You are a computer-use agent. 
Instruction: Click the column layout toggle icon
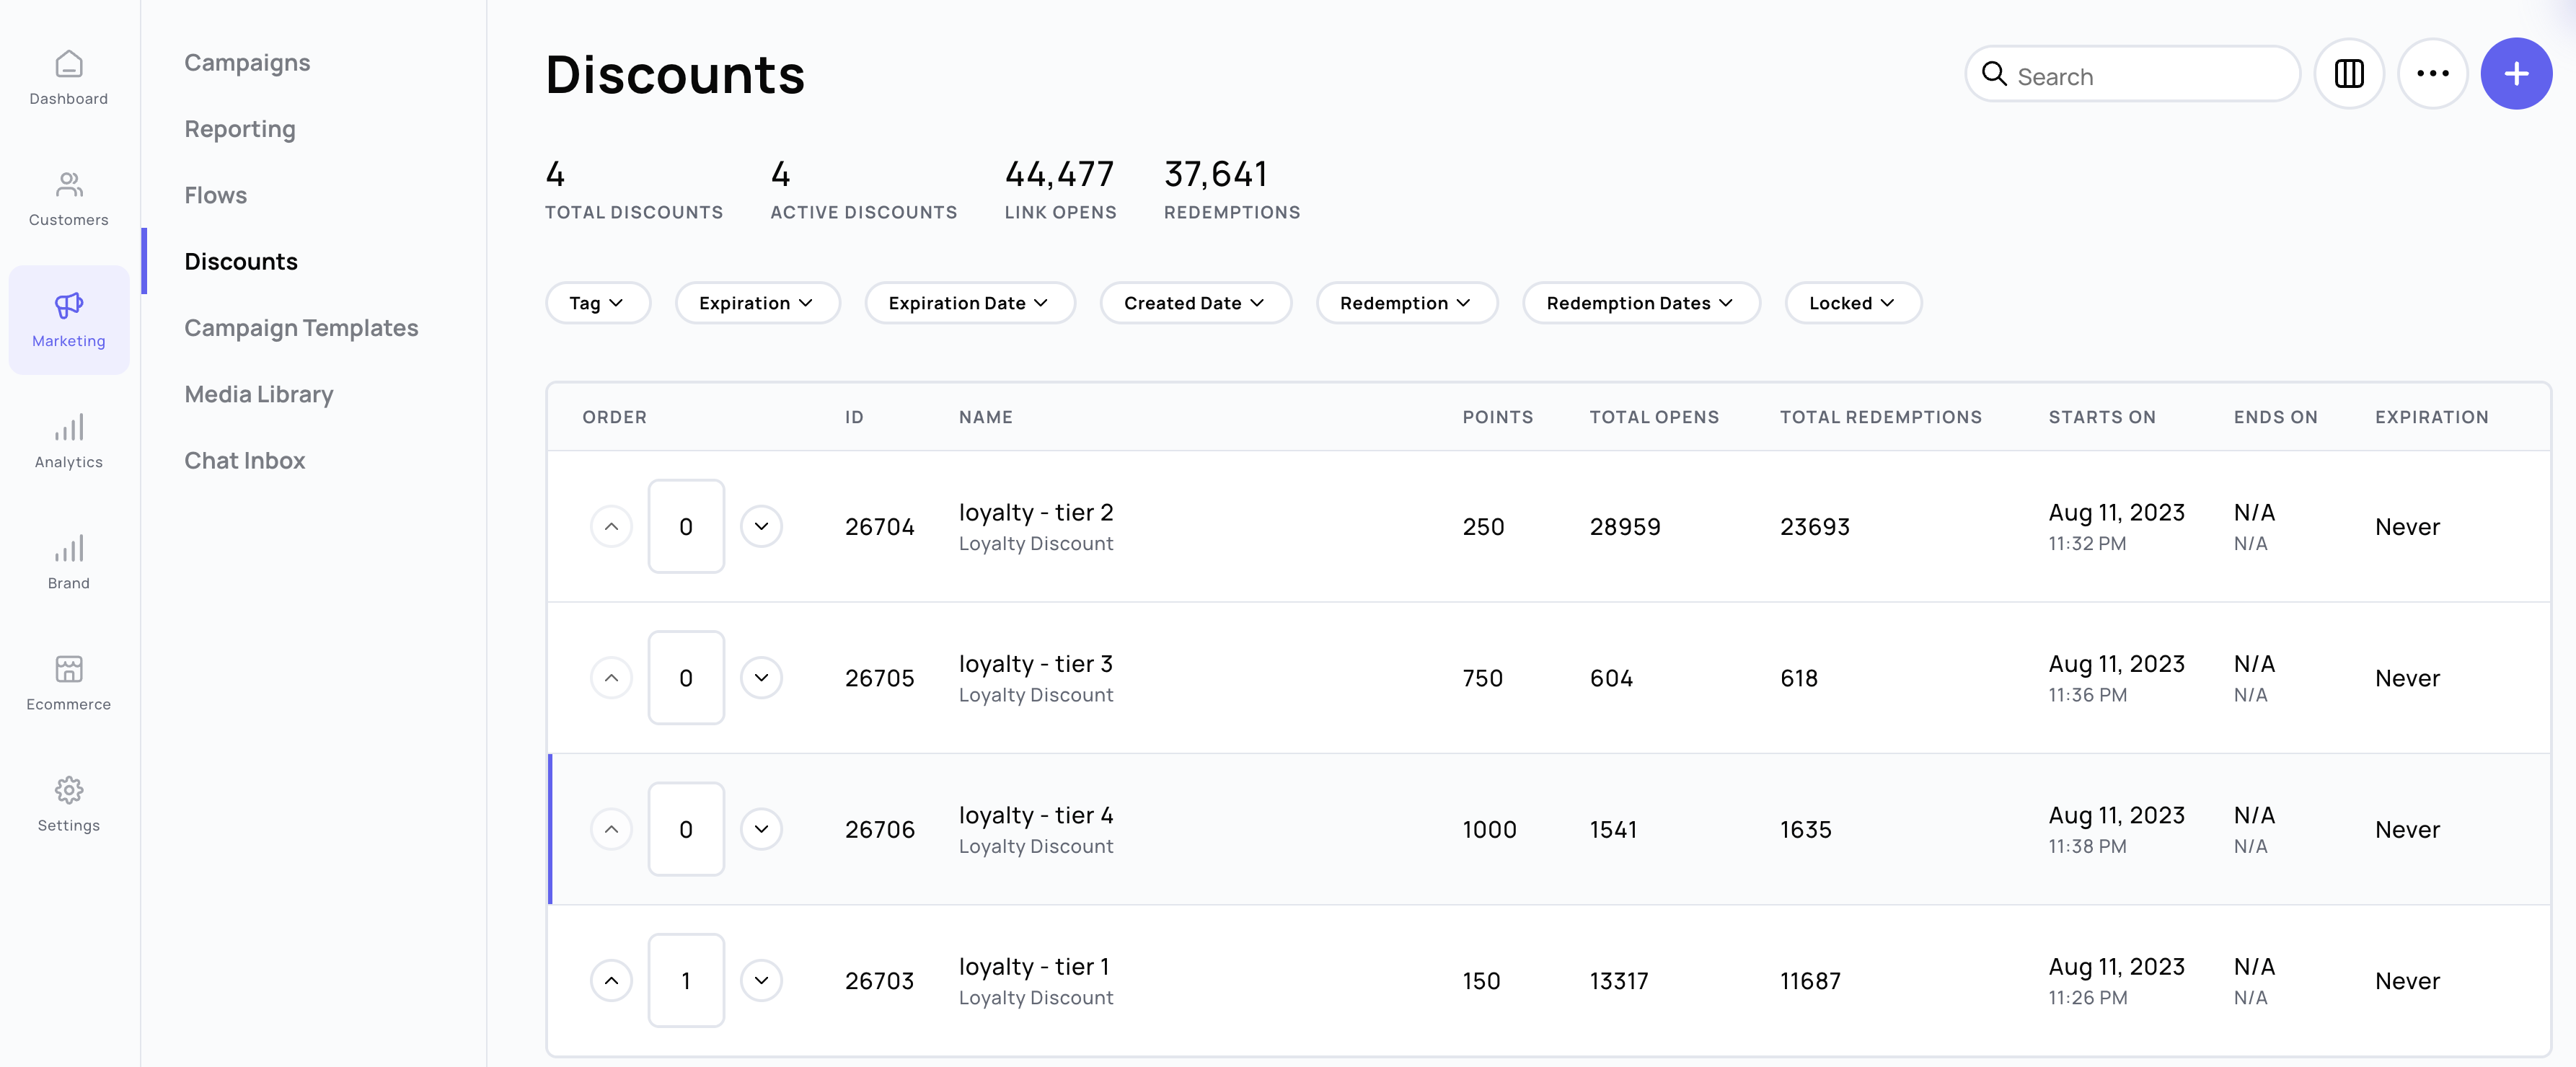(2348, 74)
